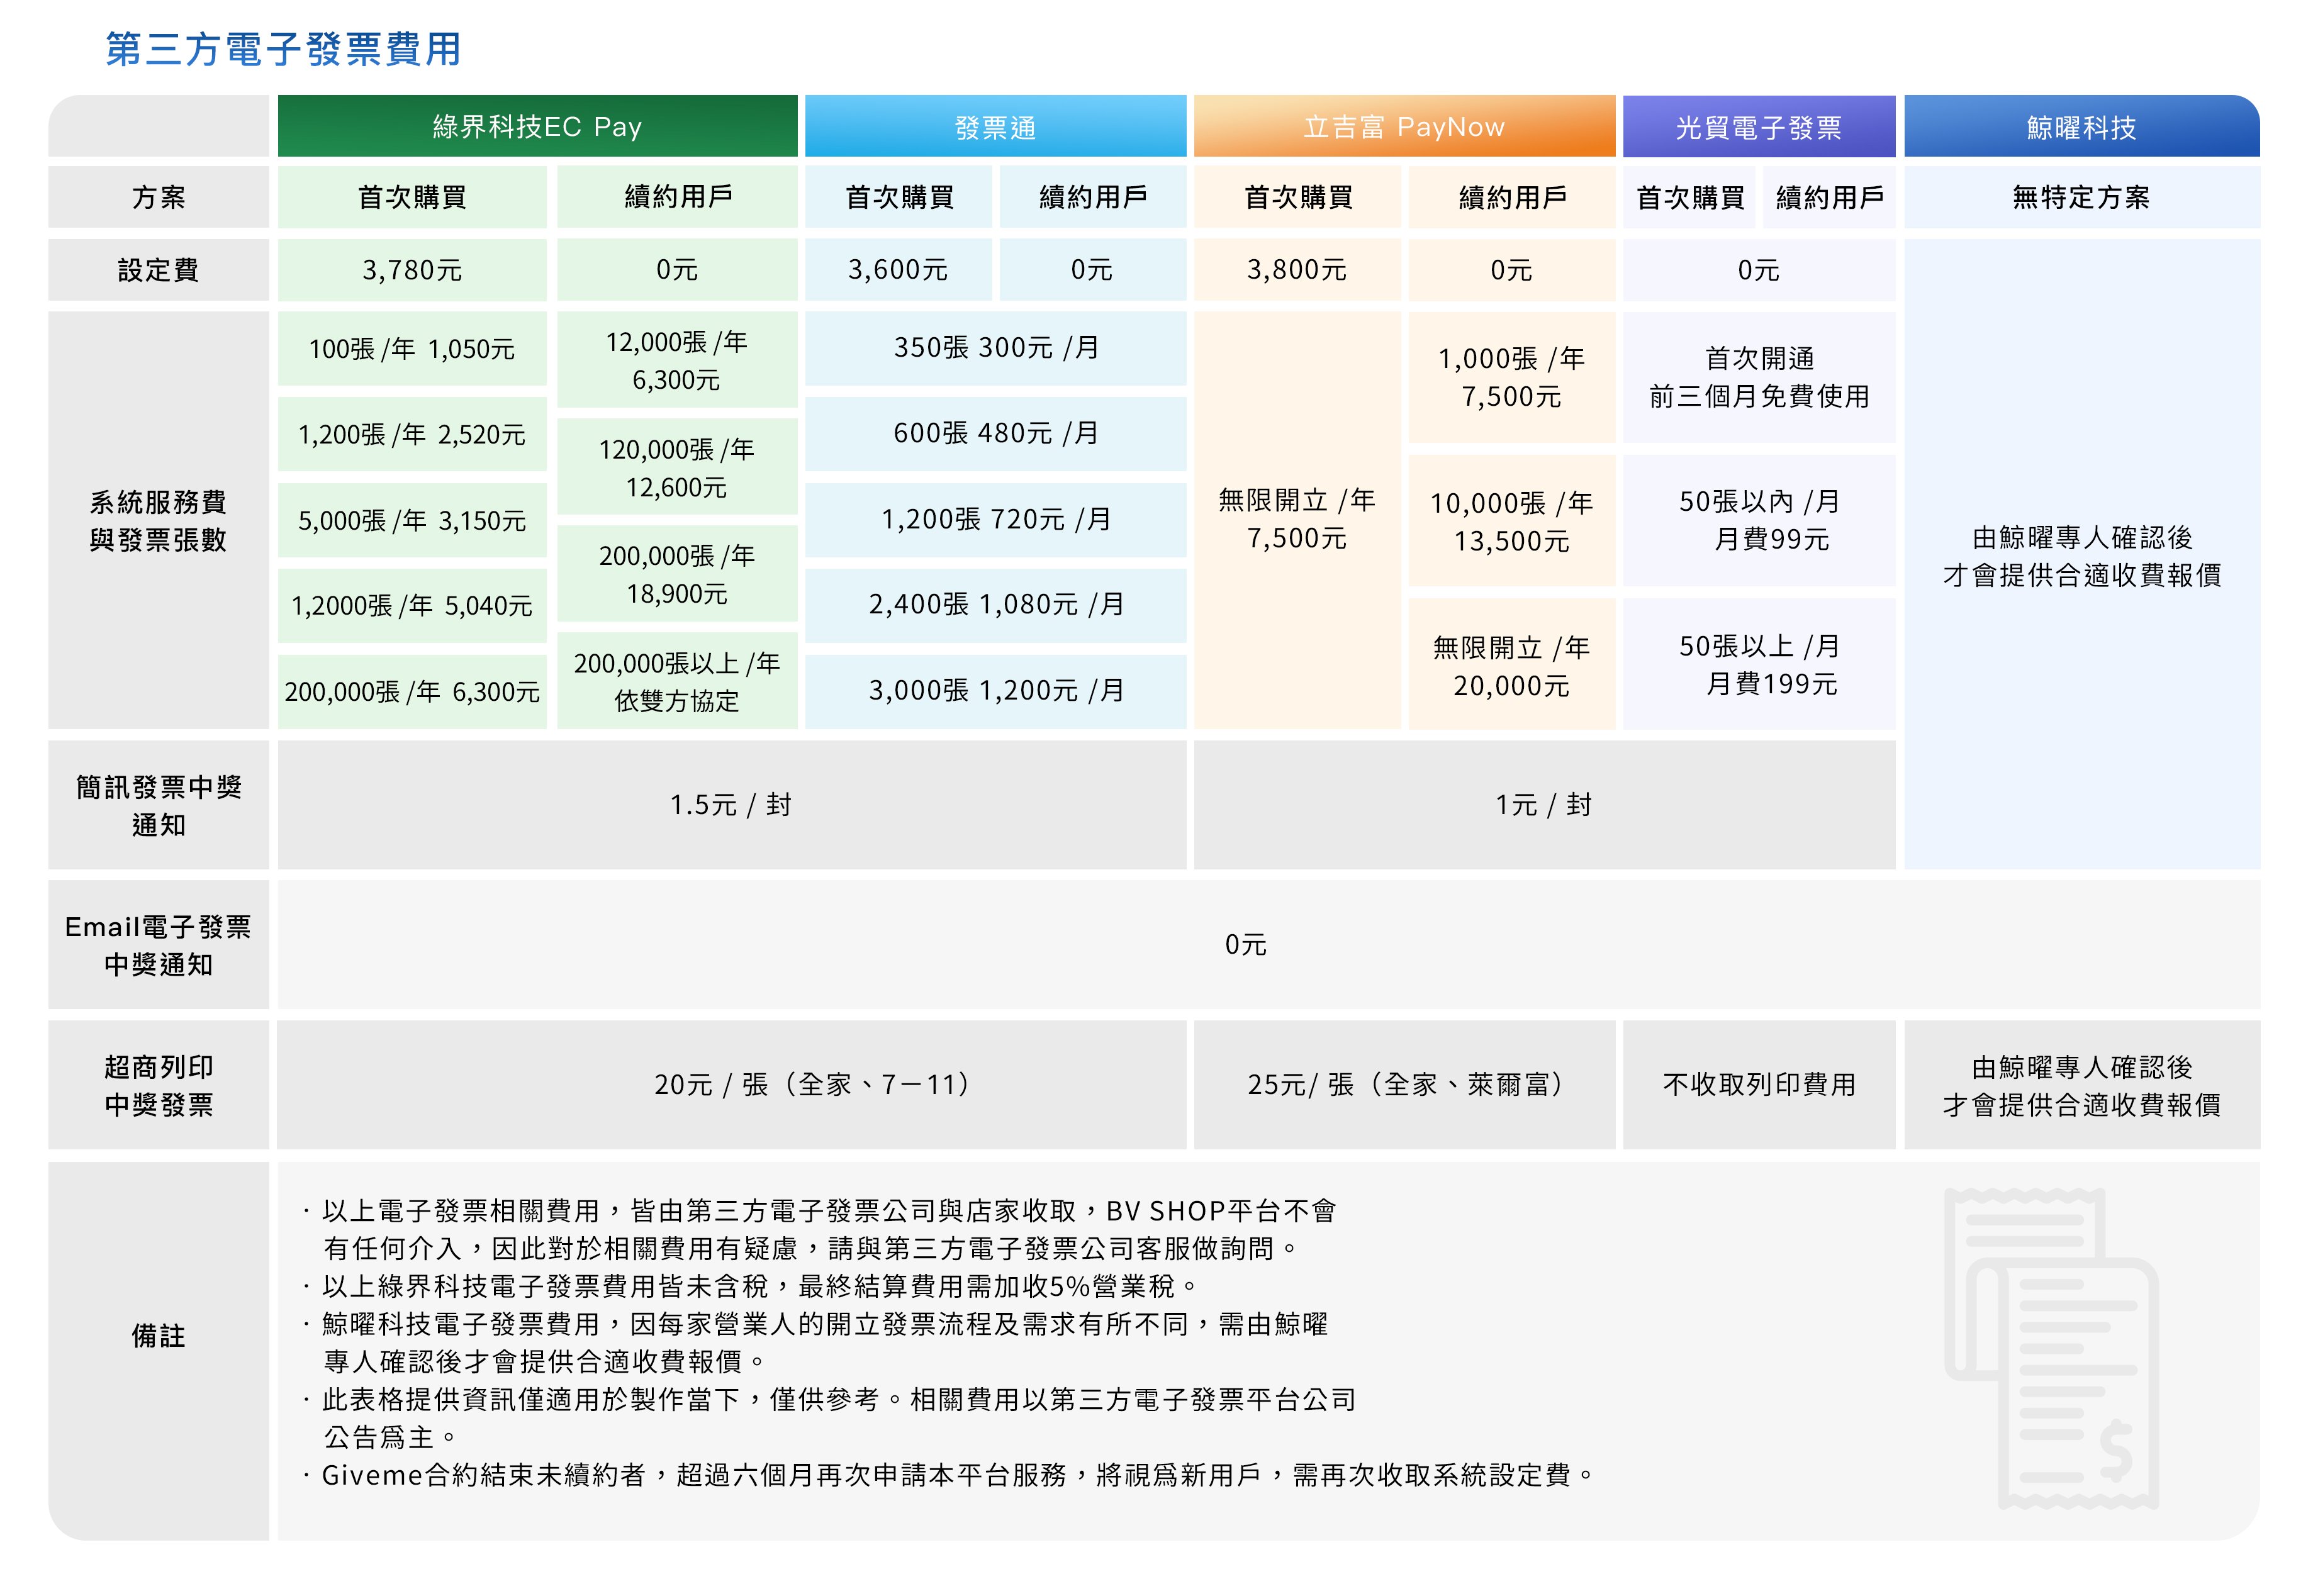Click the 1,2000張/年 5,040元 cell
Screen dimensions: 2313x1596
pos(412,606)
